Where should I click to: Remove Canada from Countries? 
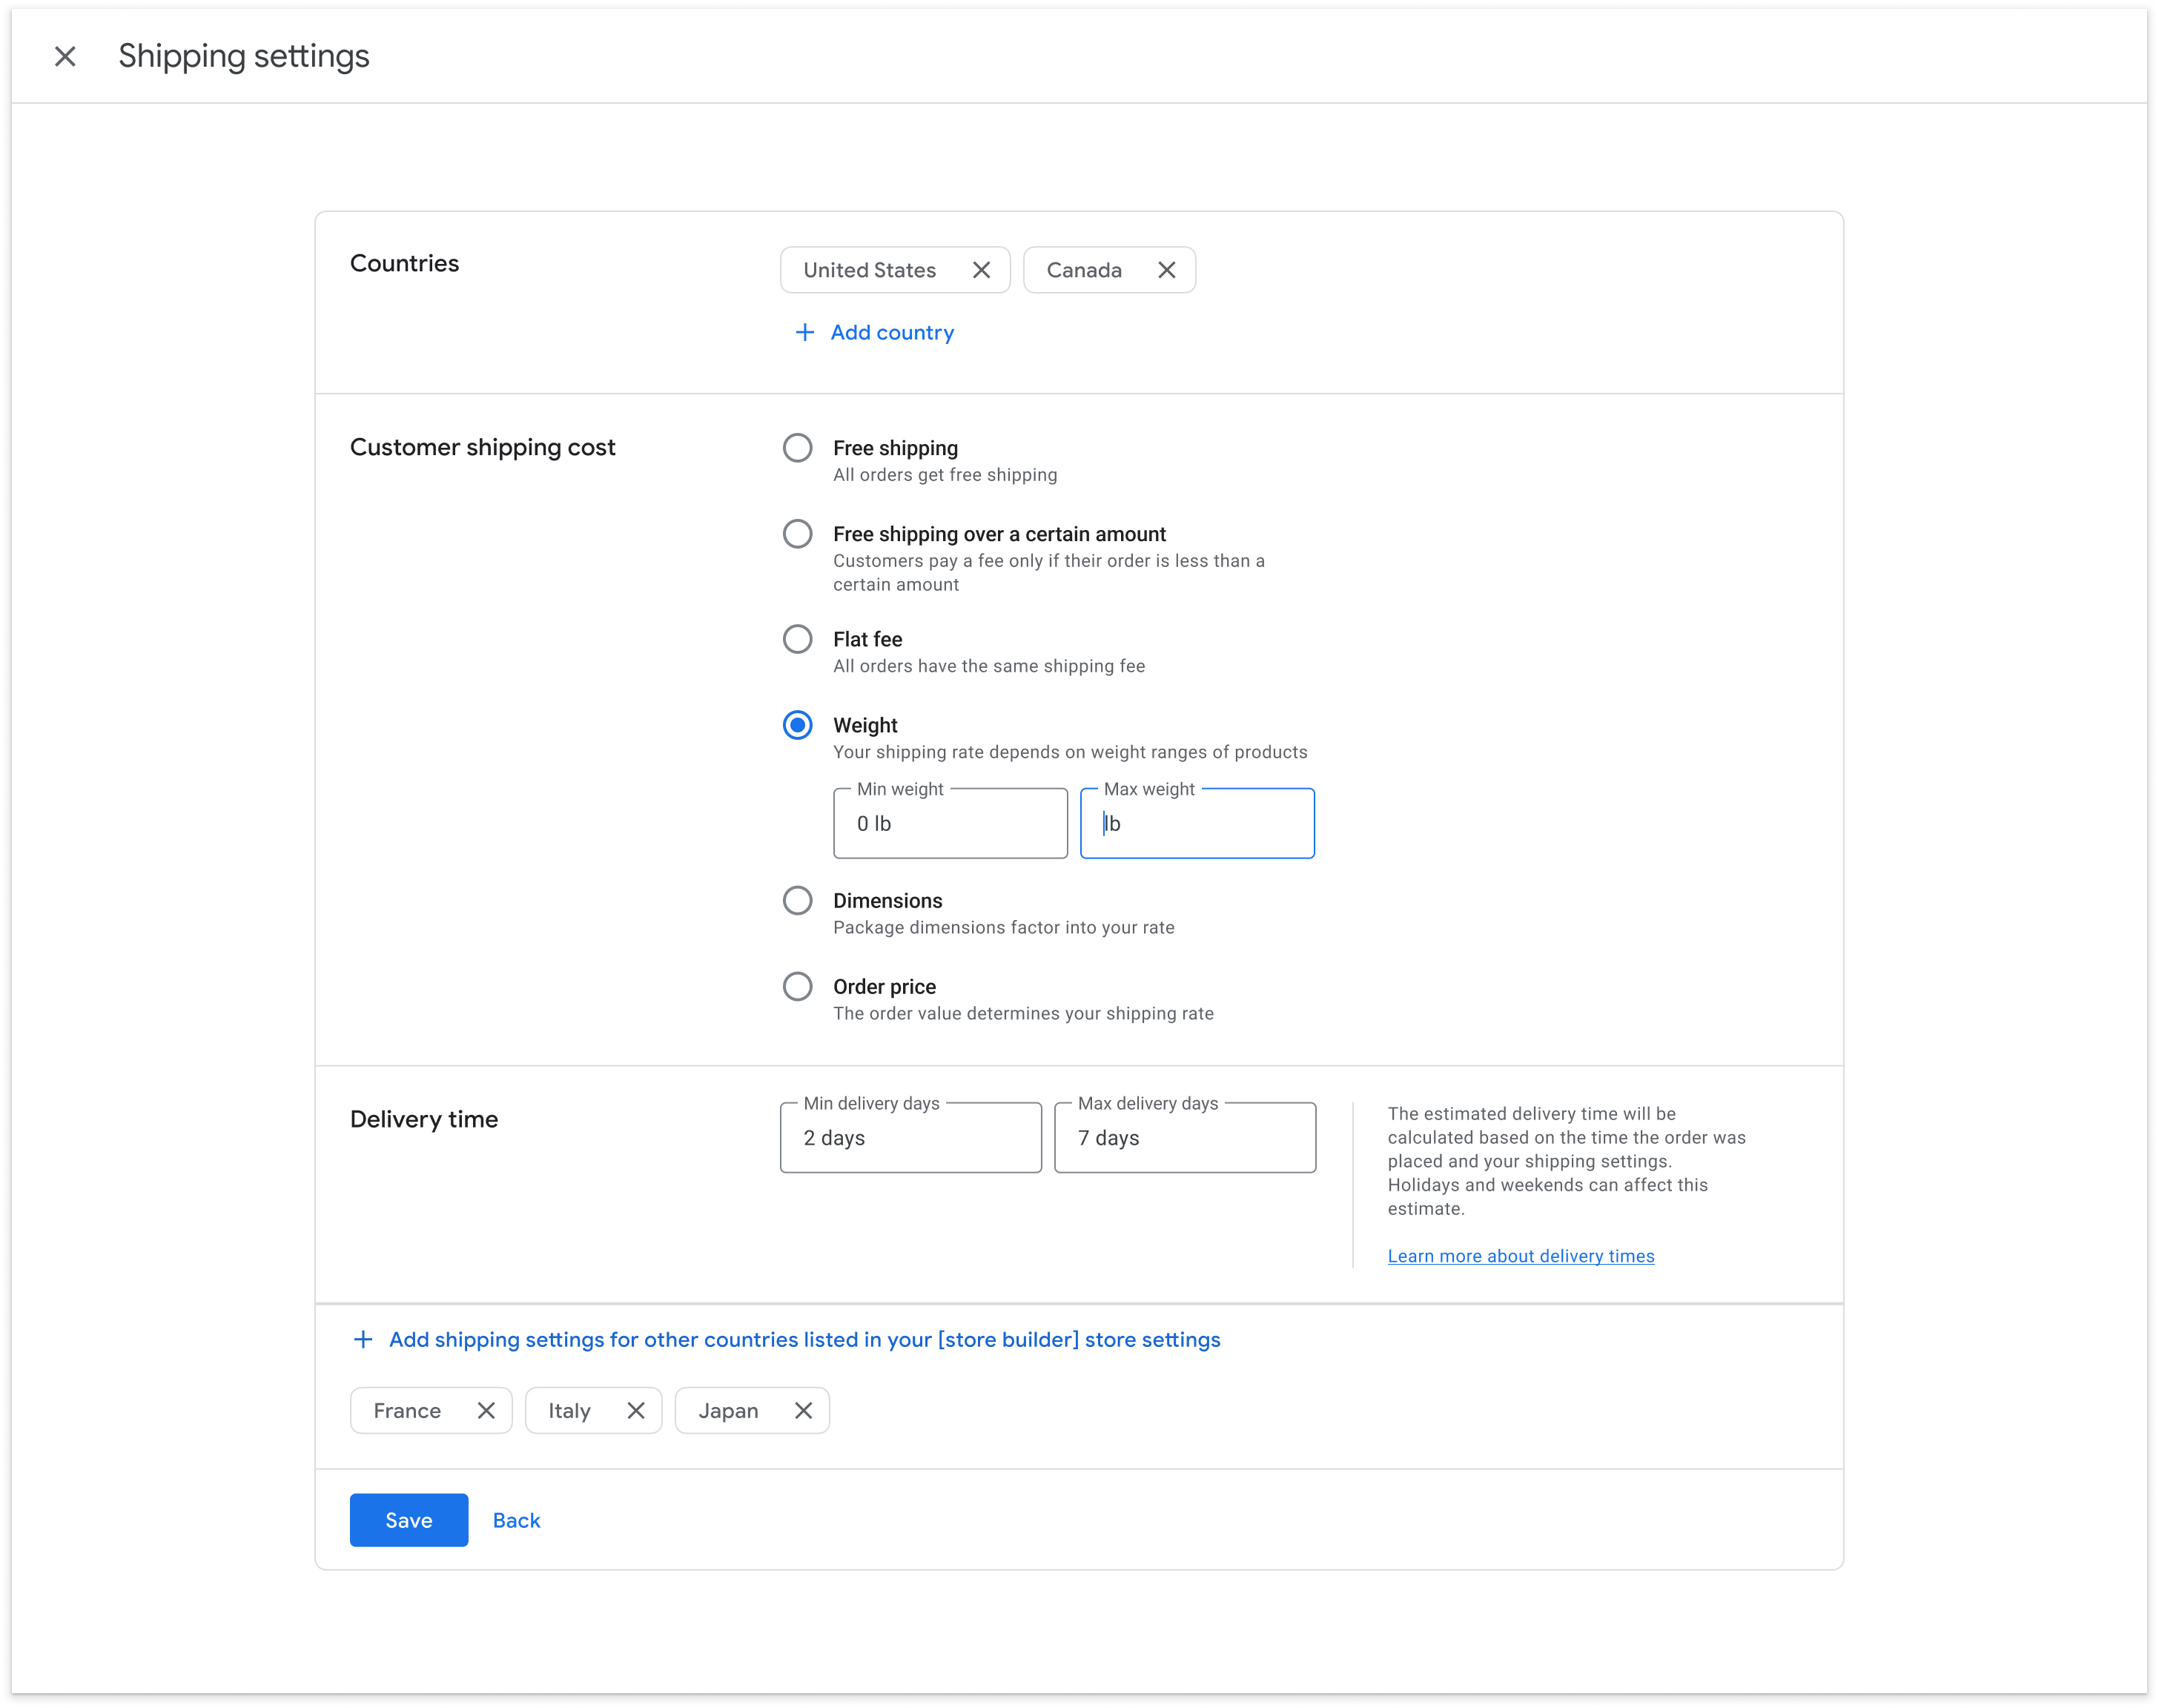(1166, 269)
